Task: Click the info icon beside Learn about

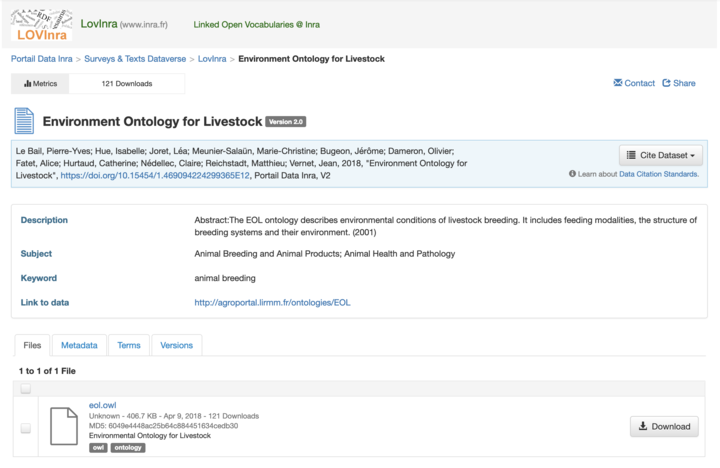Action: pos(572,174)
